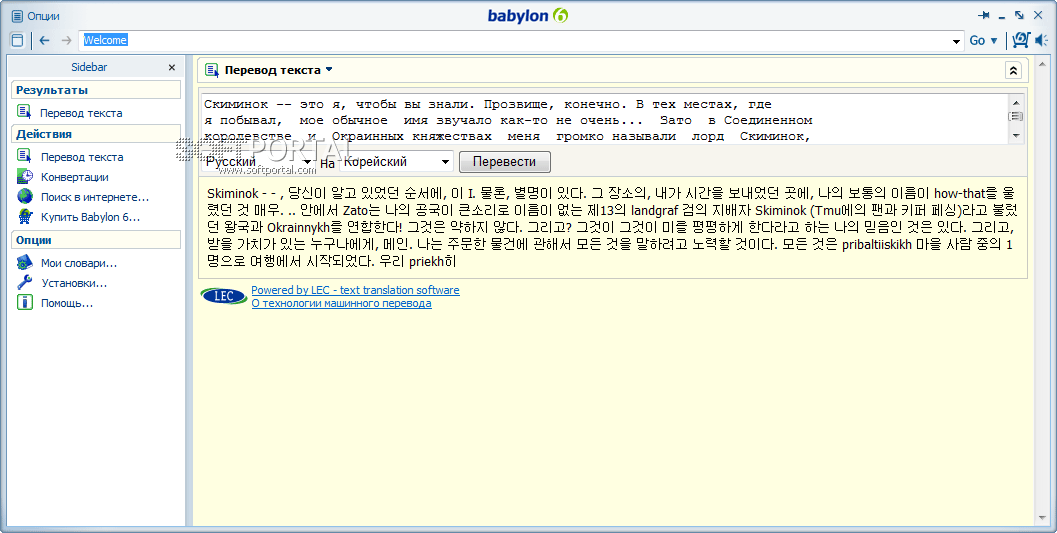This screenshot has height=533, width=1057.
Task: Click the LEC logo
Action: [224, 296]
